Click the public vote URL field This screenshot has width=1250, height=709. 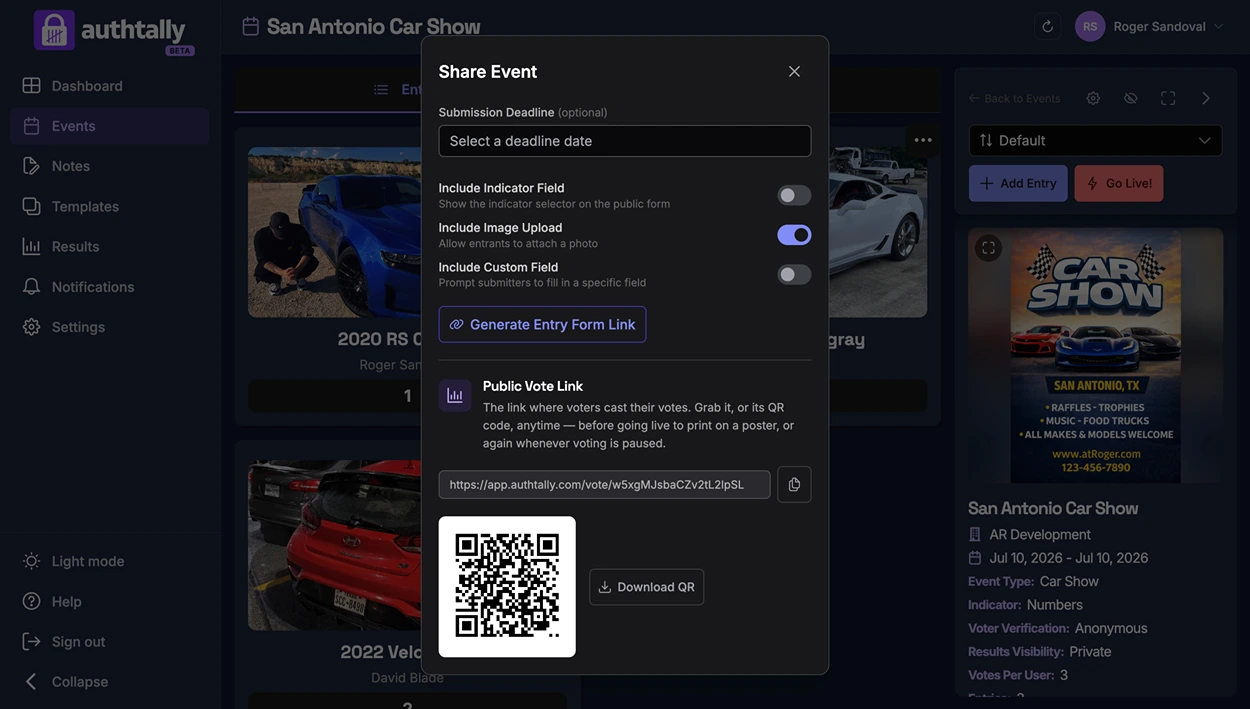[605, 484]
